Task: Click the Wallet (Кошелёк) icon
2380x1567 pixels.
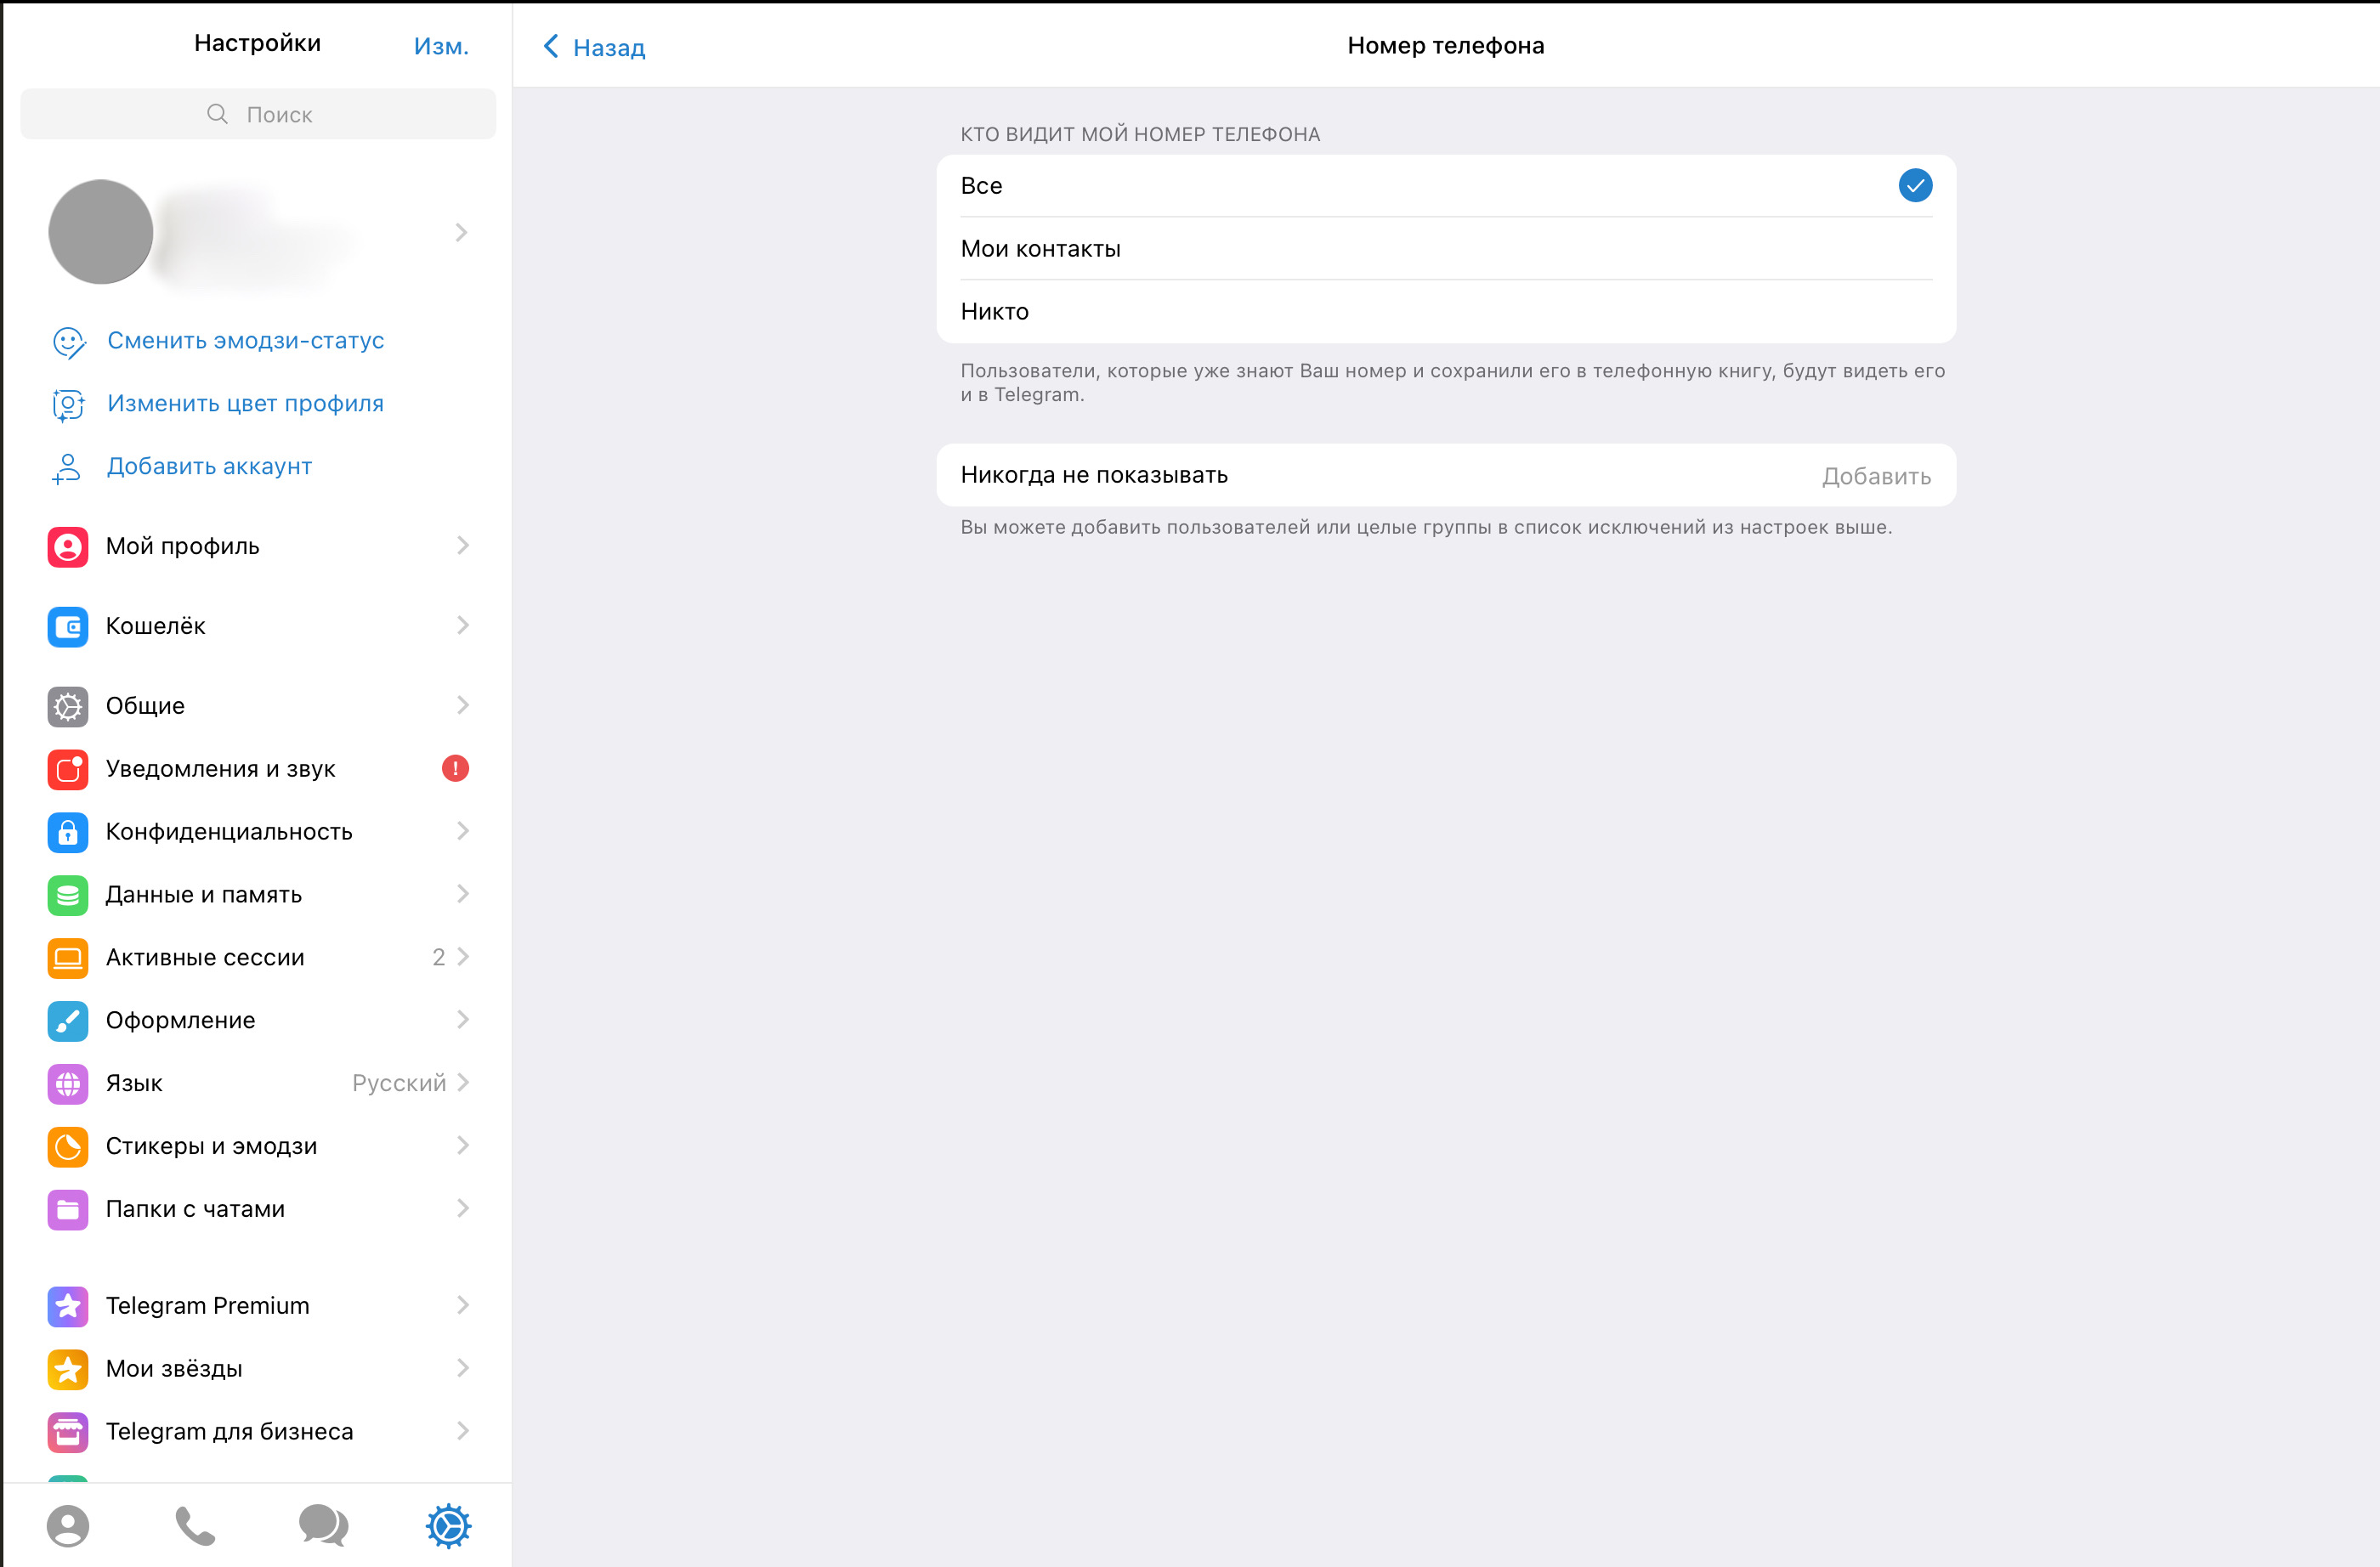Action: point(68,626)
